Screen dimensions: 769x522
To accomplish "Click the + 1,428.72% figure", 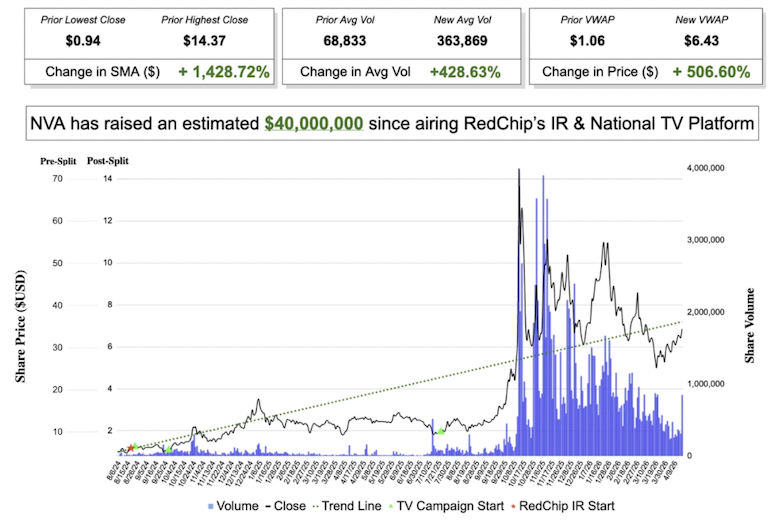I will [x=224, y=72].
